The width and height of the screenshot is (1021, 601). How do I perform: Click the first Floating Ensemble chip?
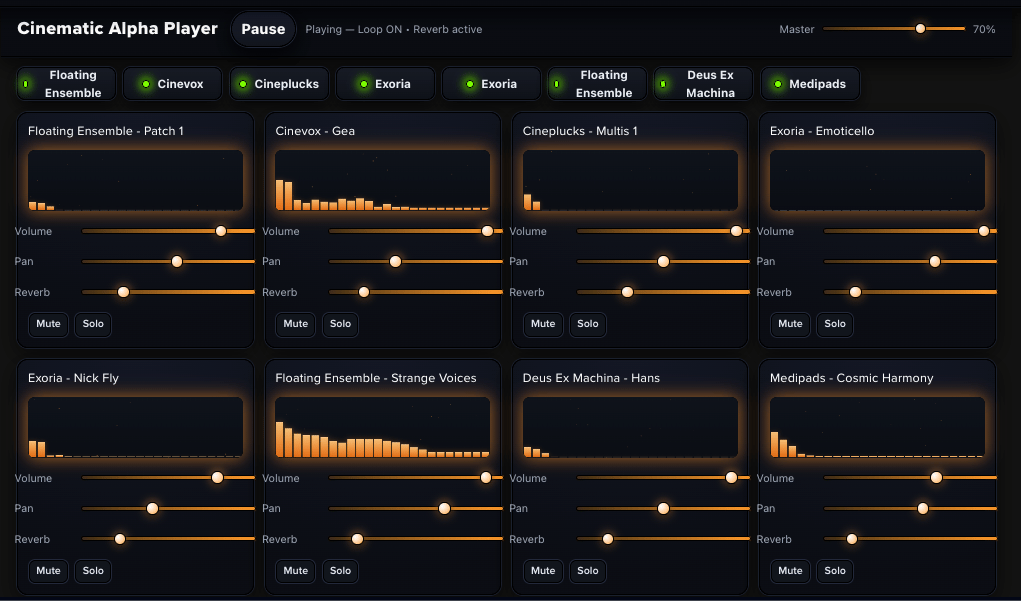[66, 84]
